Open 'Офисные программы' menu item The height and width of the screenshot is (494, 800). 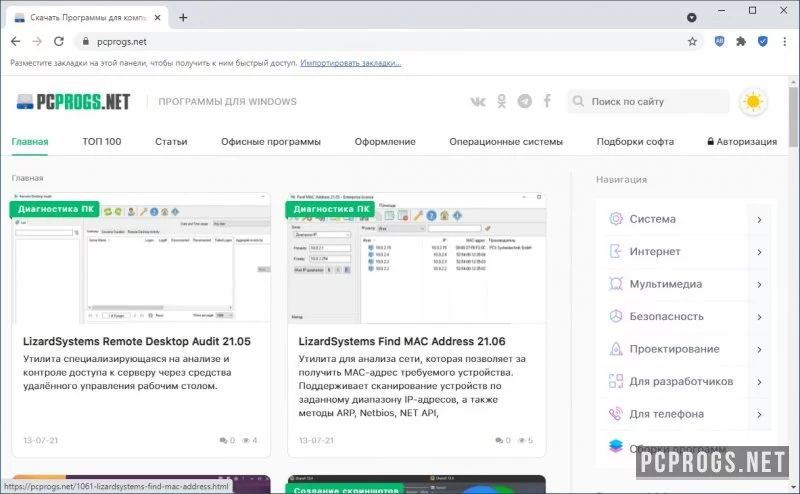[x=271, y=141]
